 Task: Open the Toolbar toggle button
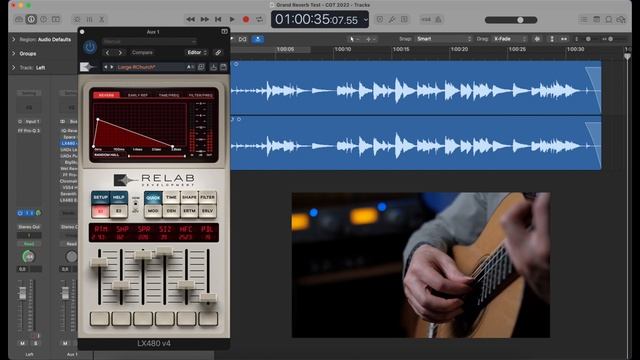coord(56,19)
